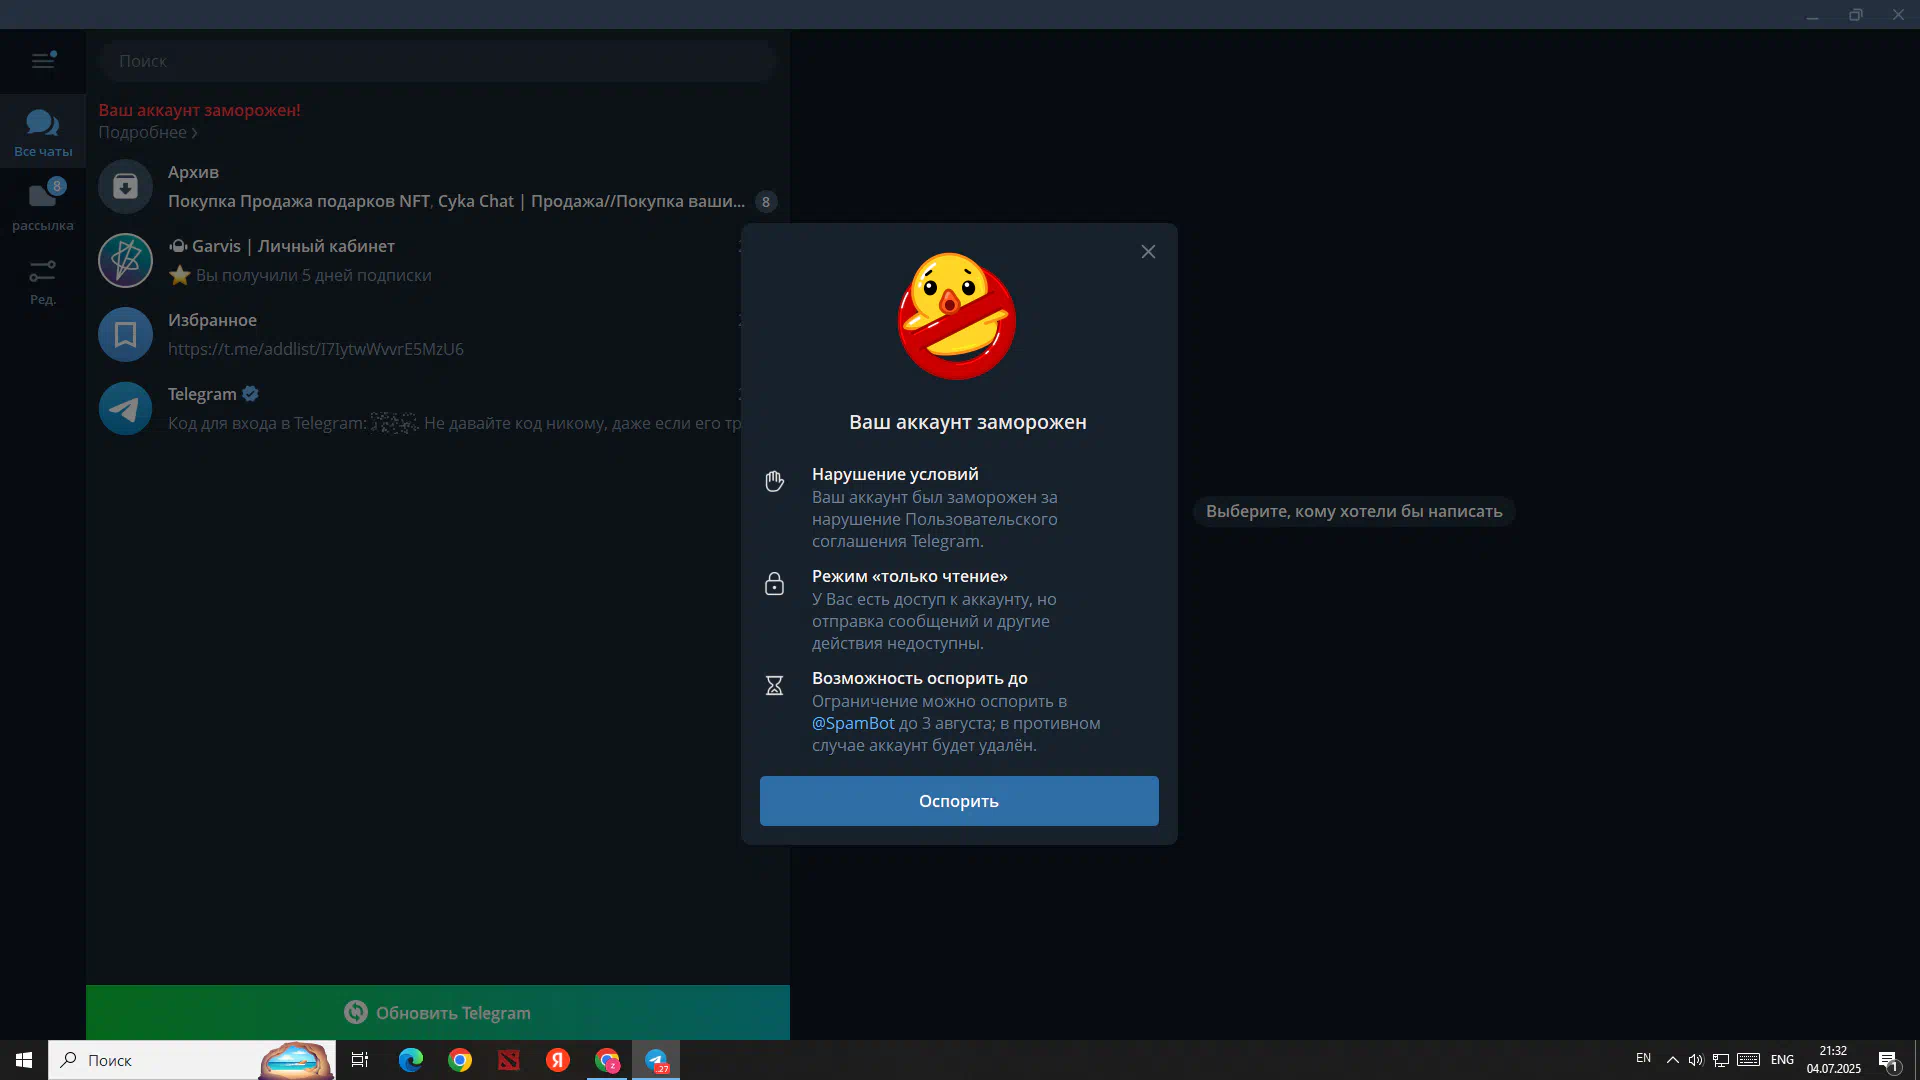Launch Google Chrome from taskbar

click(460, 1060)
